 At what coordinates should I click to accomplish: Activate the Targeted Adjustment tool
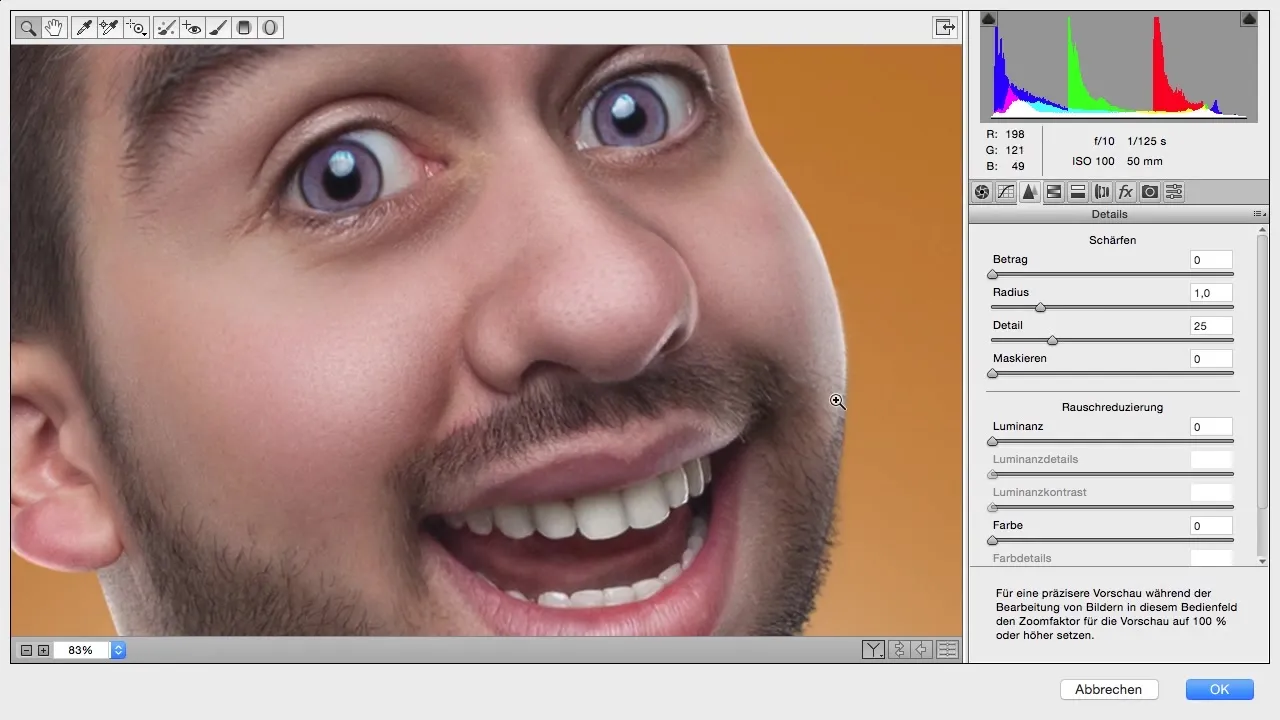pos(136,28)
